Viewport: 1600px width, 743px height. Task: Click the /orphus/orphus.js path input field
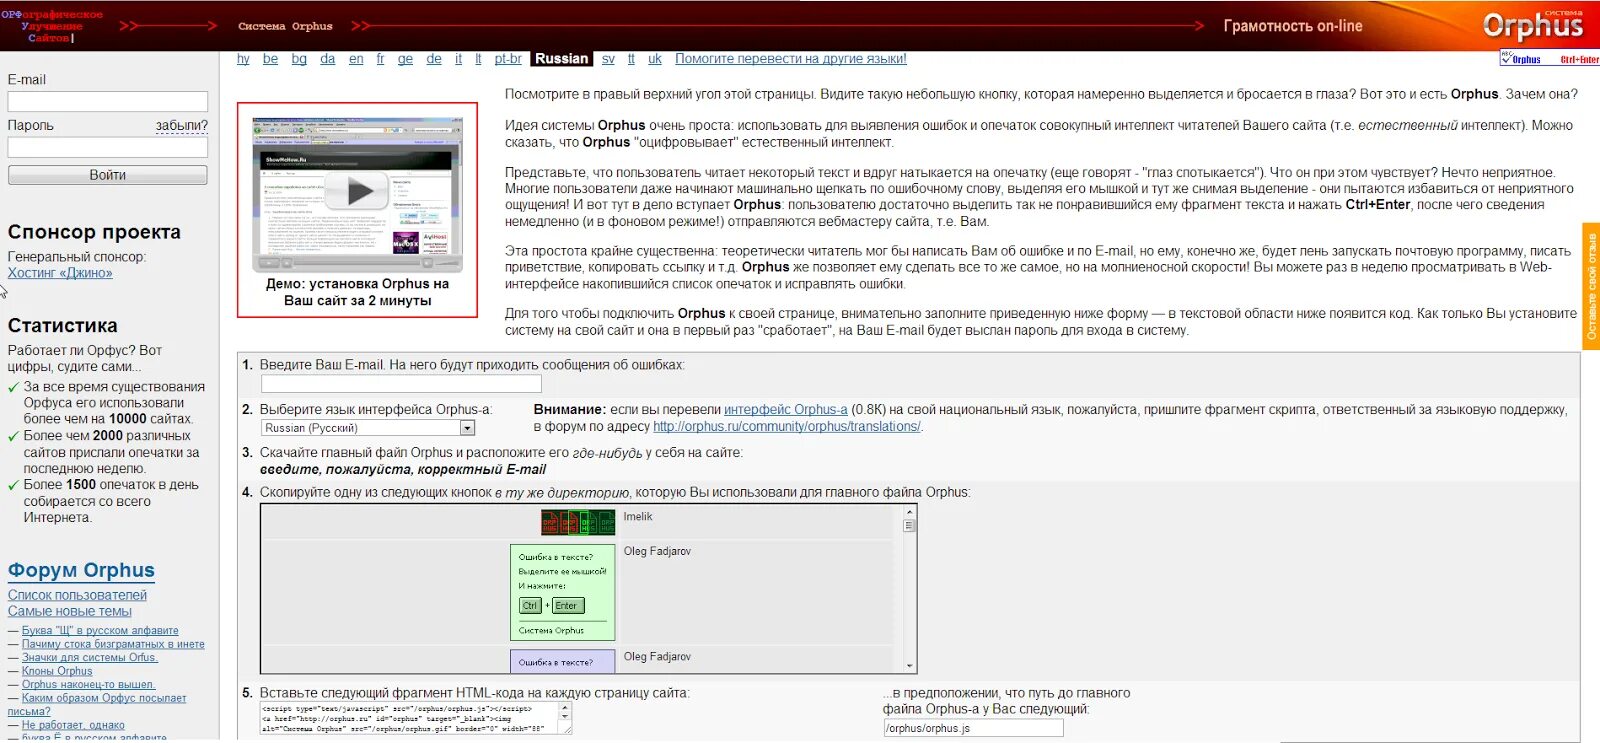point(973,729)
